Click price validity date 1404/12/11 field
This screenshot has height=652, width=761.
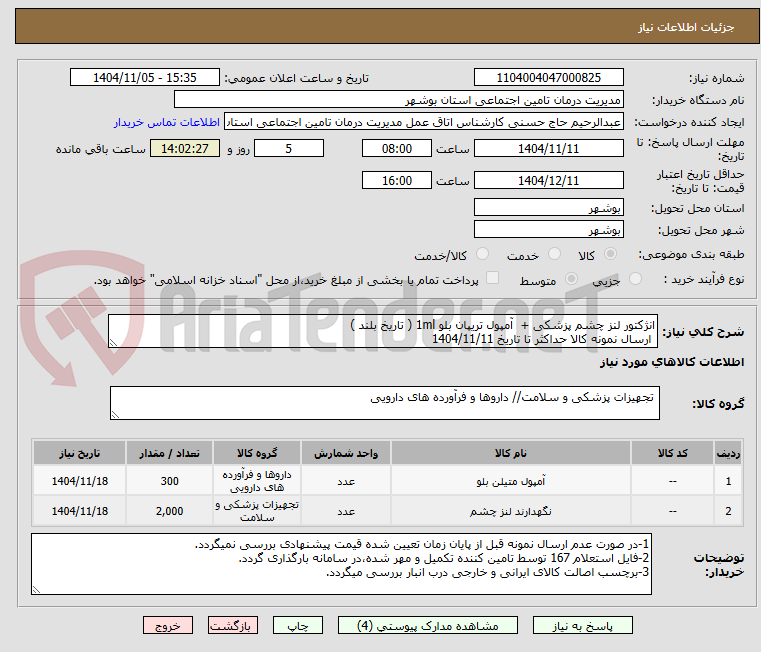[548, 181]
